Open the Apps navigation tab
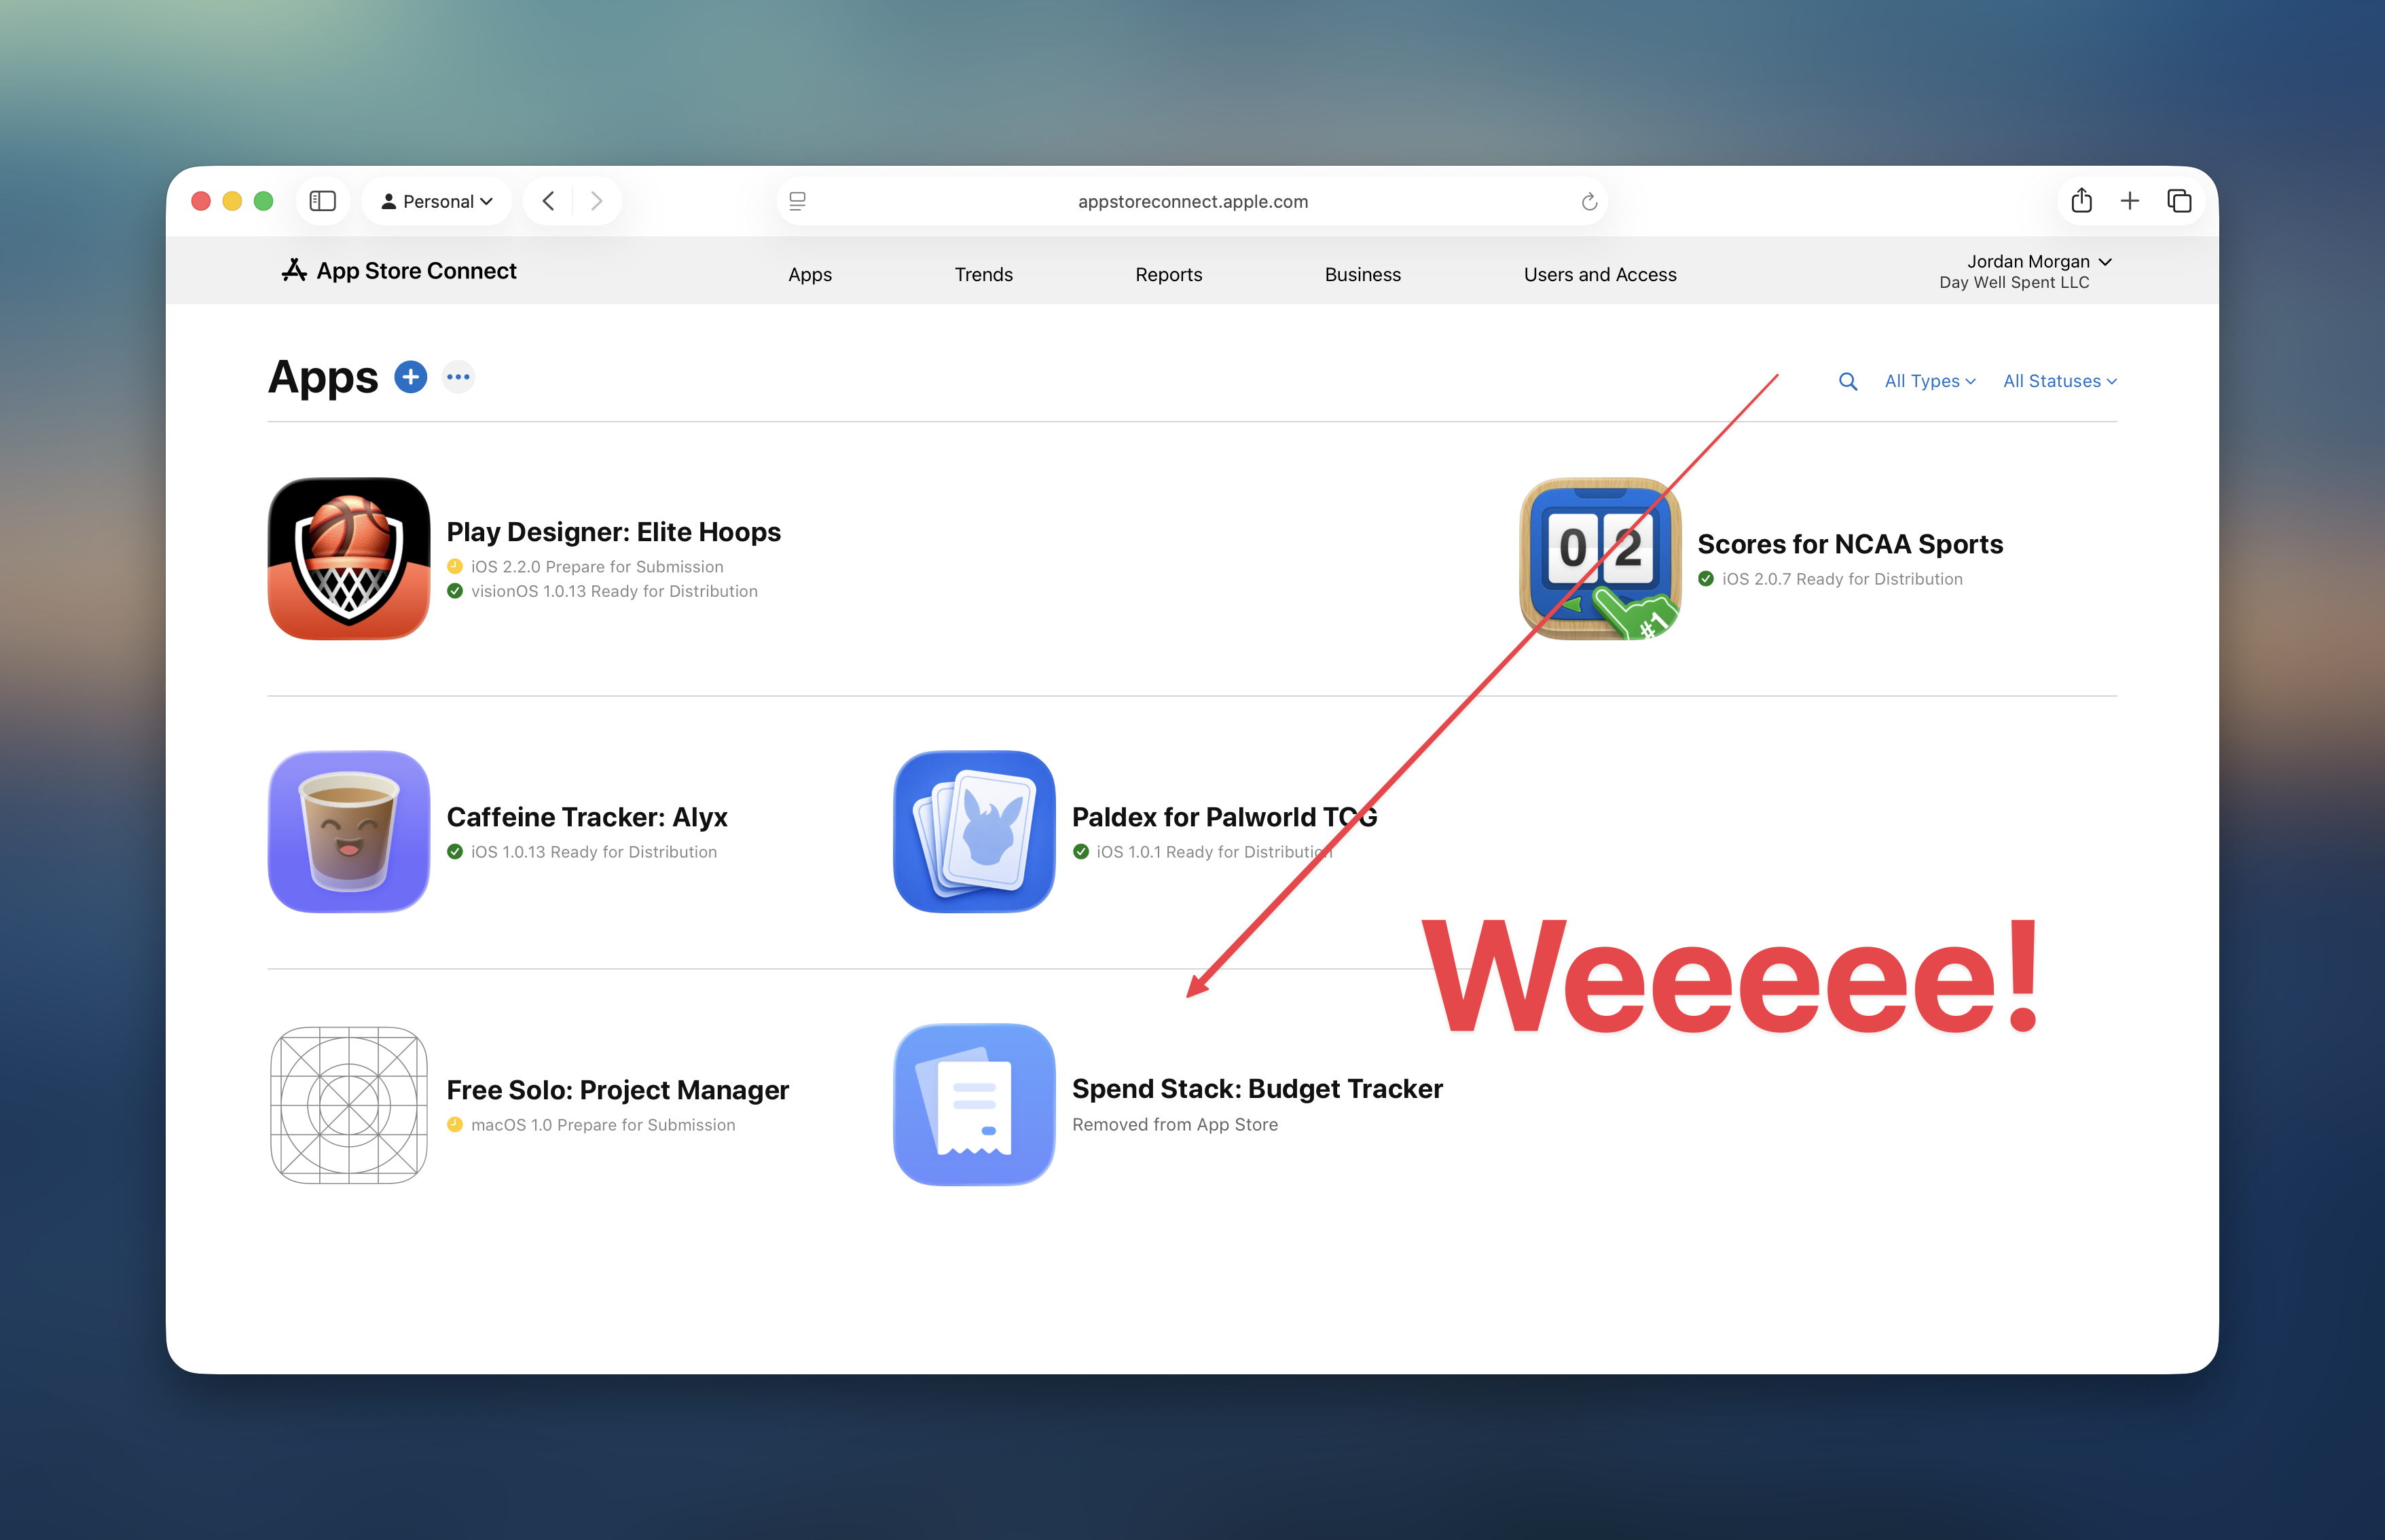The width and height of the screenshot is (2385, 1540). (x=810, y=274)
